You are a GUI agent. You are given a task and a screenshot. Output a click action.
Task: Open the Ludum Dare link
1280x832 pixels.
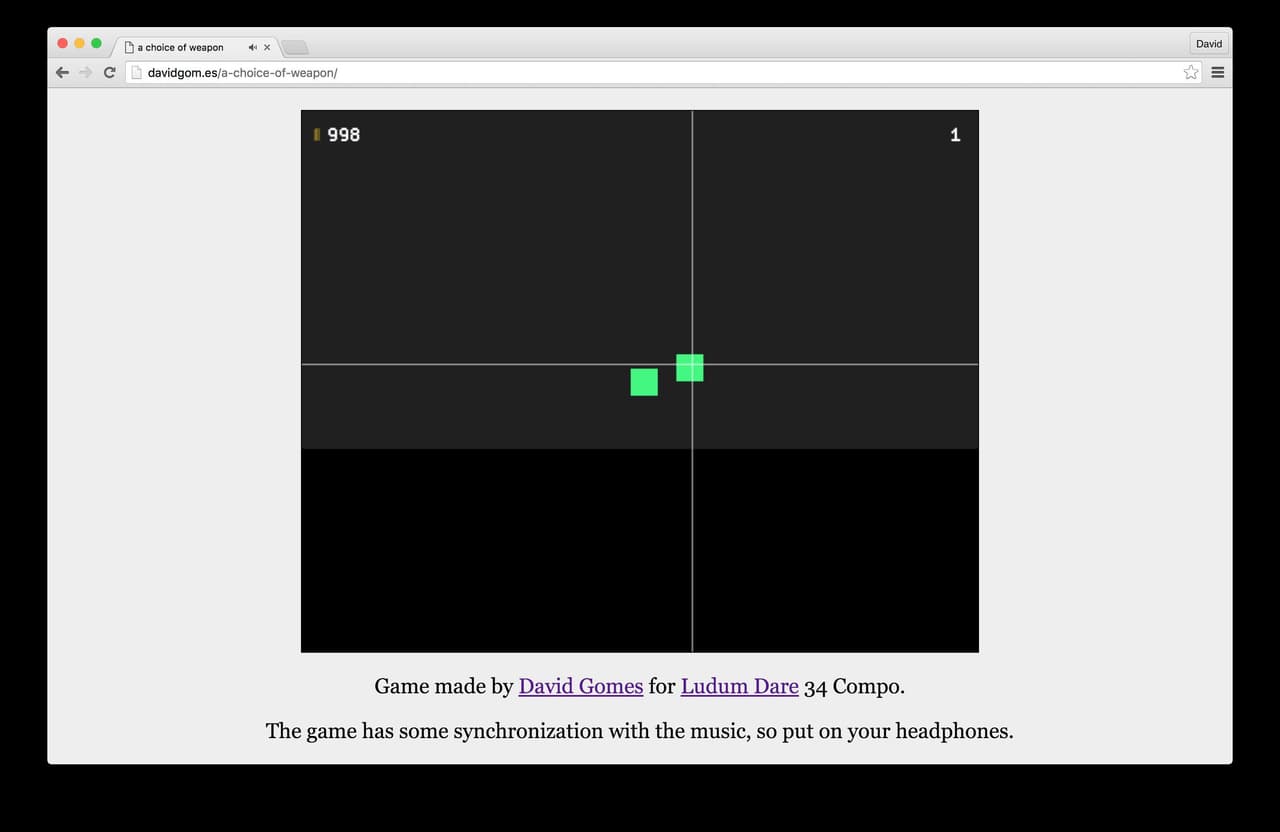[x=740, y=687]
